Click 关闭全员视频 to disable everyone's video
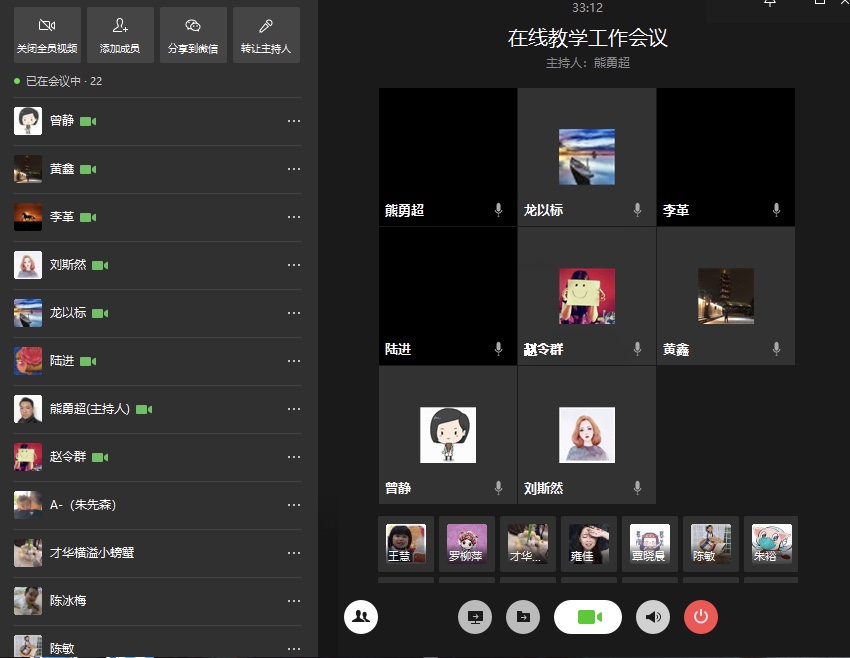Viewport: 850px width, 658px height. point(47,35)
